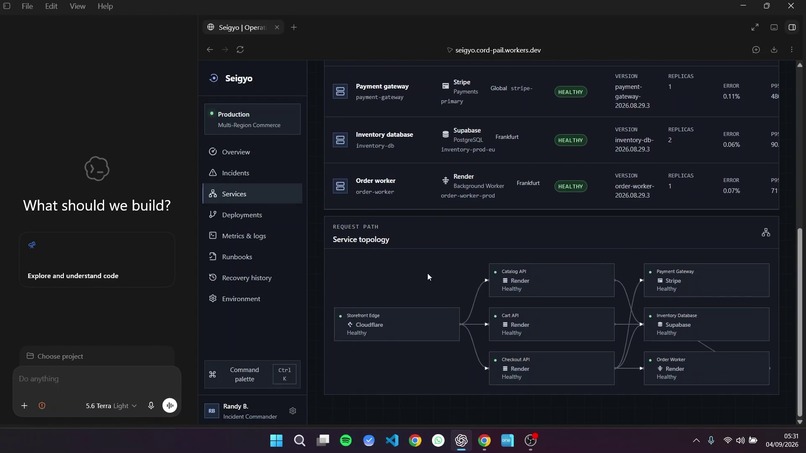Select the Order Worker topology node

707,368
